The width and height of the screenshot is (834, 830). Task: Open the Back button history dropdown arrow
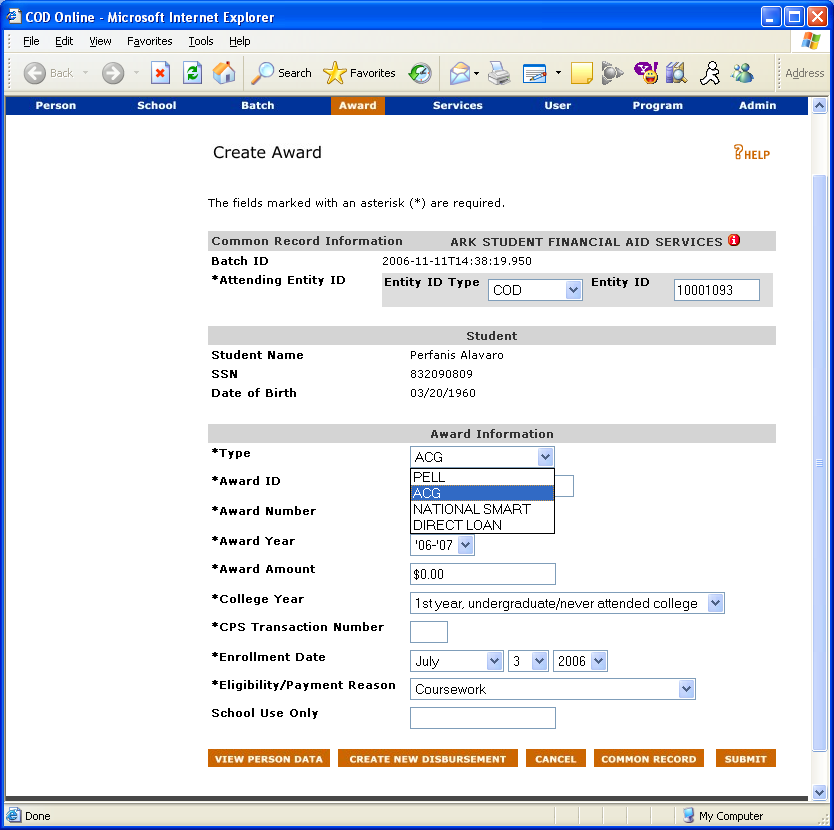(85, 73)
